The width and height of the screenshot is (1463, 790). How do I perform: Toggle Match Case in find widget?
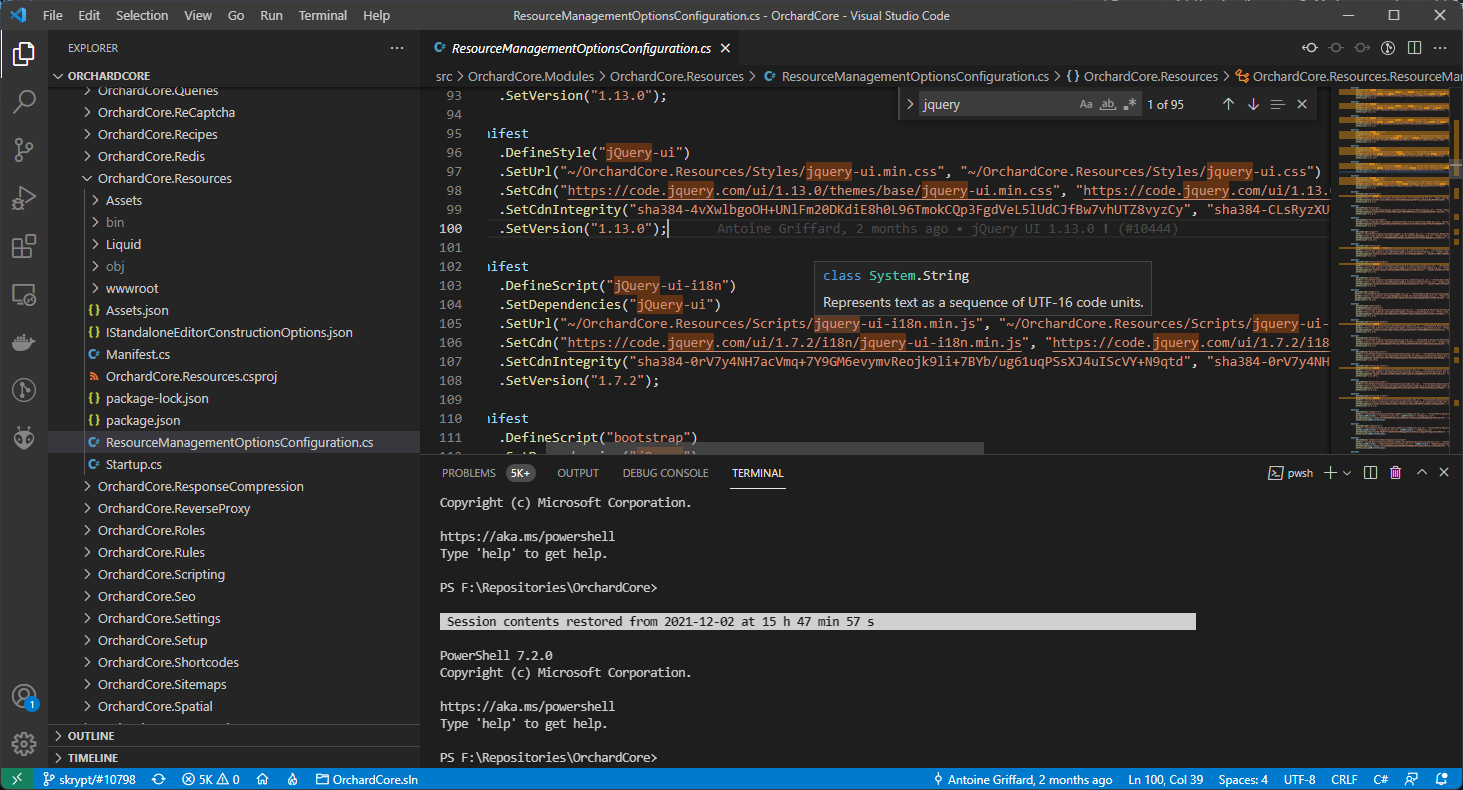click(1086, 104)
